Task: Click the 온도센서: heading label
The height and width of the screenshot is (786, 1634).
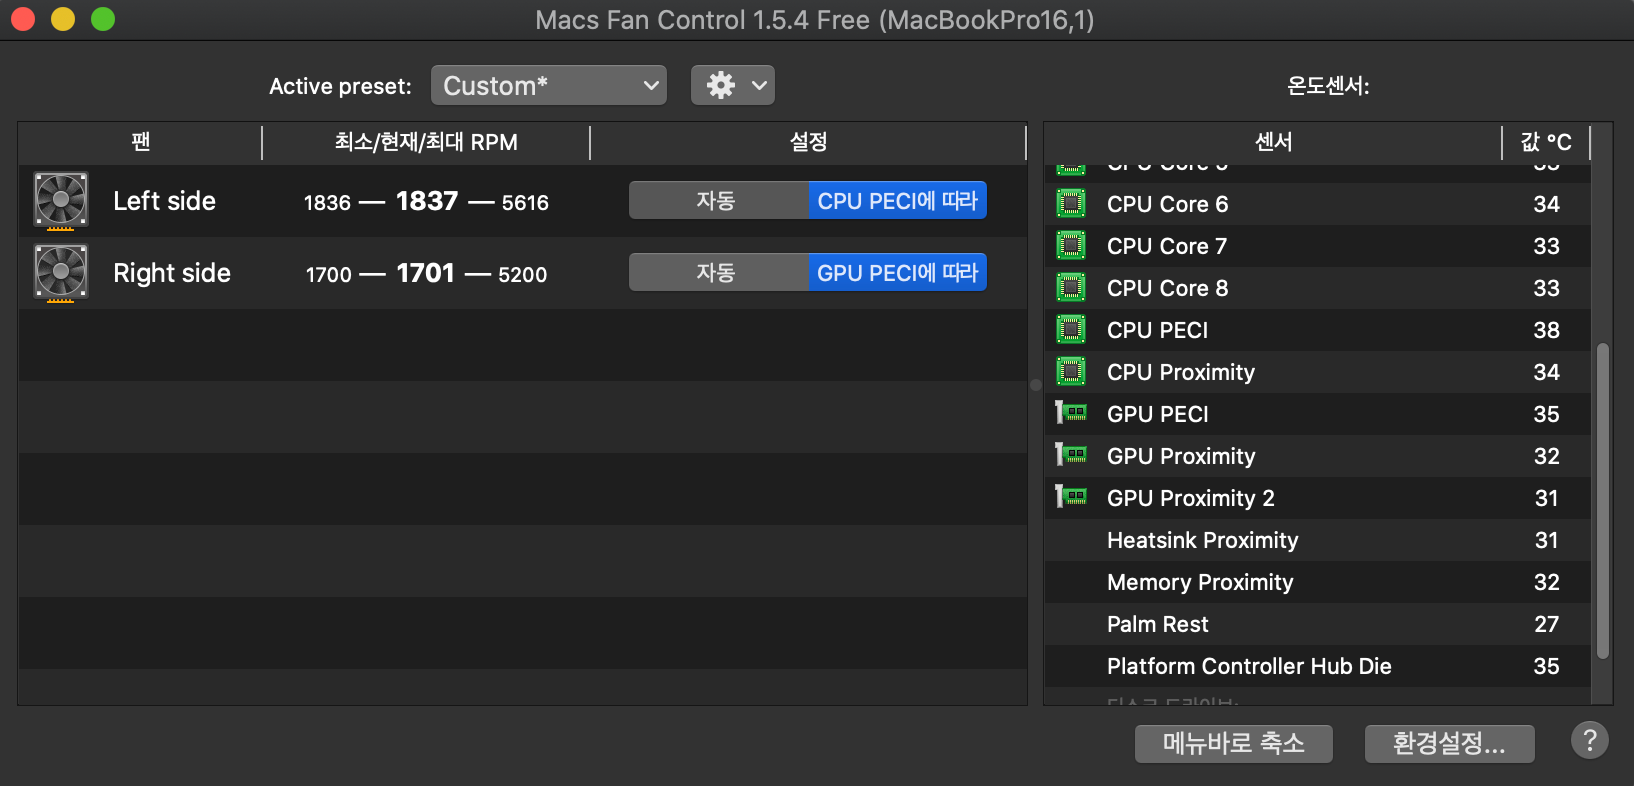Action: click(1328, 86)
